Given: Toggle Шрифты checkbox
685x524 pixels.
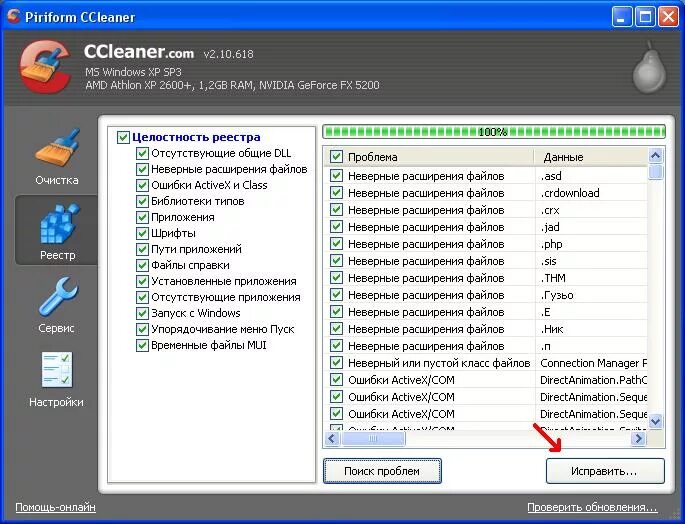Looking at the screenshot, I should [x=142, y=233].
